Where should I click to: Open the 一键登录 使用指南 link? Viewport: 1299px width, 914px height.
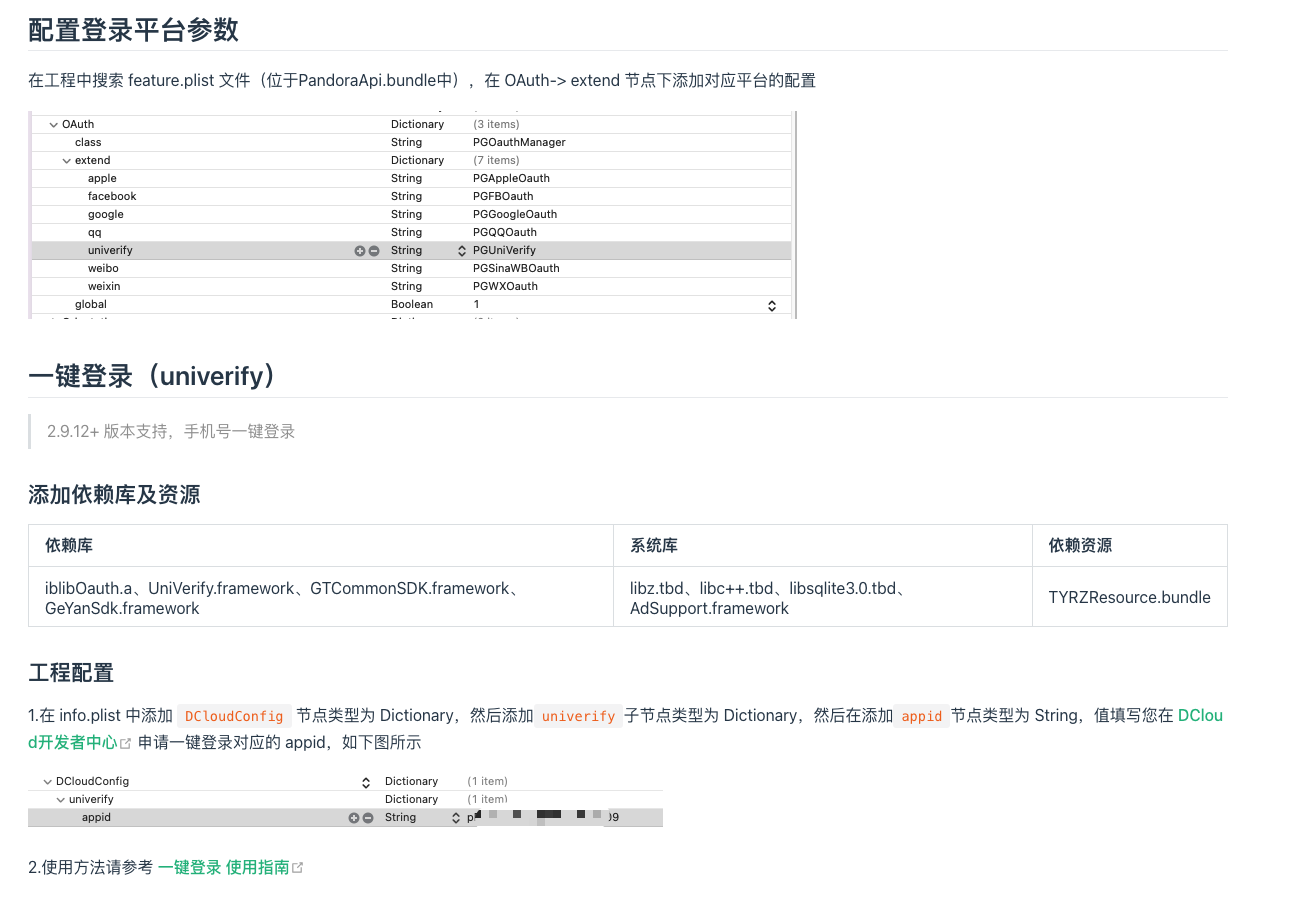[x=223, y=868]
